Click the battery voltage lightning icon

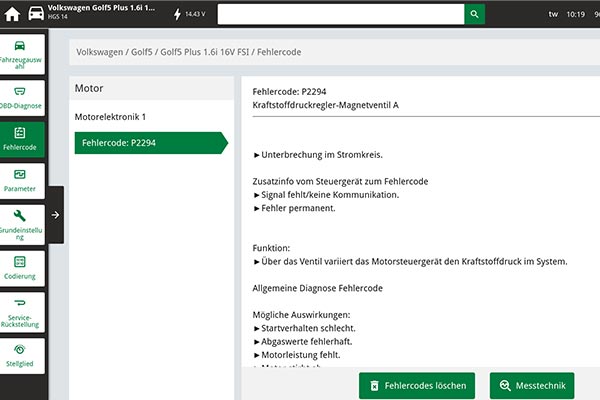(178, 15)
